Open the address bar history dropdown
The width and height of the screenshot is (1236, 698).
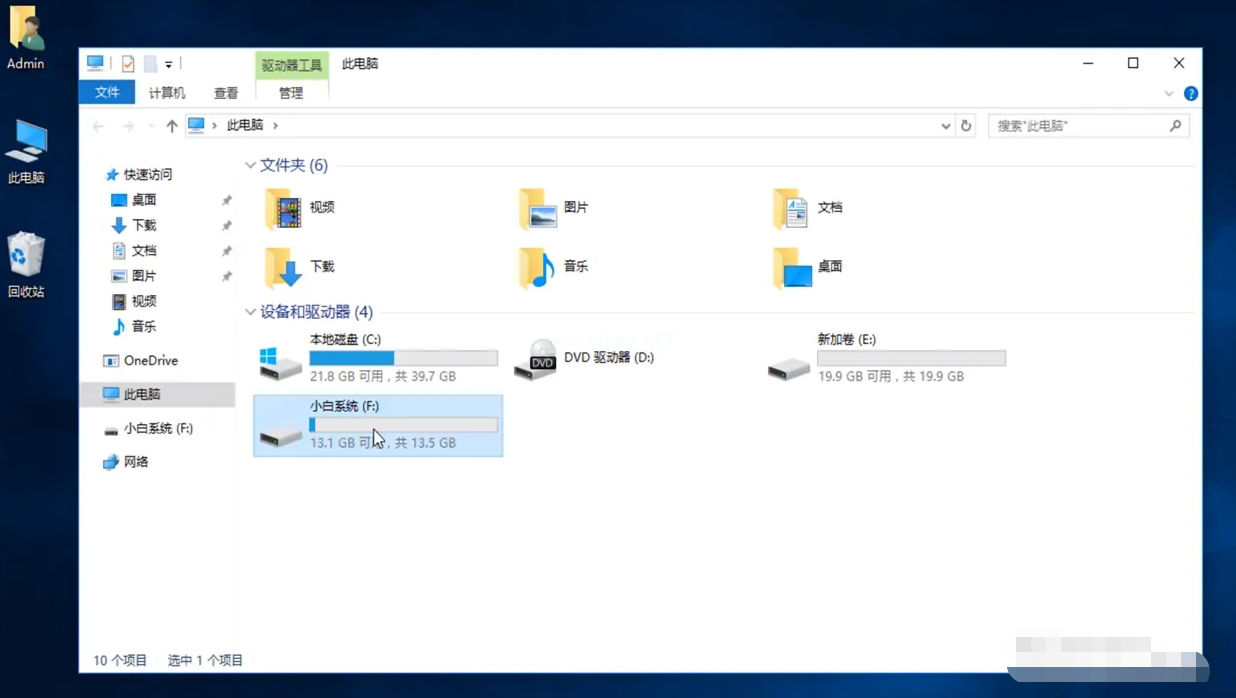pos(946,126)
